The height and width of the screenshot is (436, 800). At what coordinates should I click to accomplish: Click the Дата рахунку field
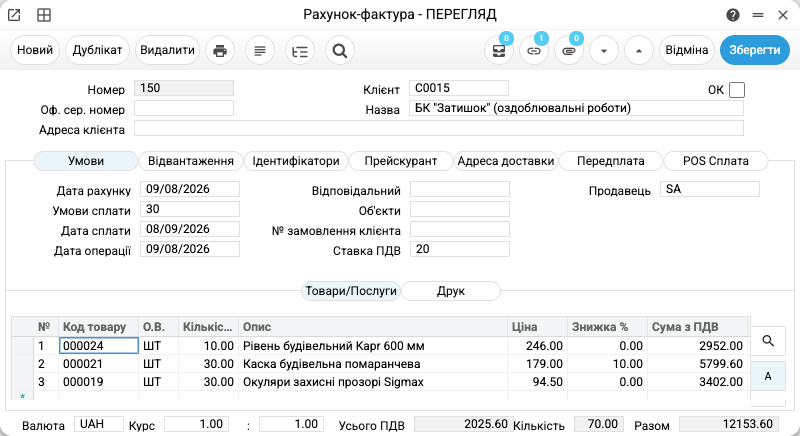point(190,189)
